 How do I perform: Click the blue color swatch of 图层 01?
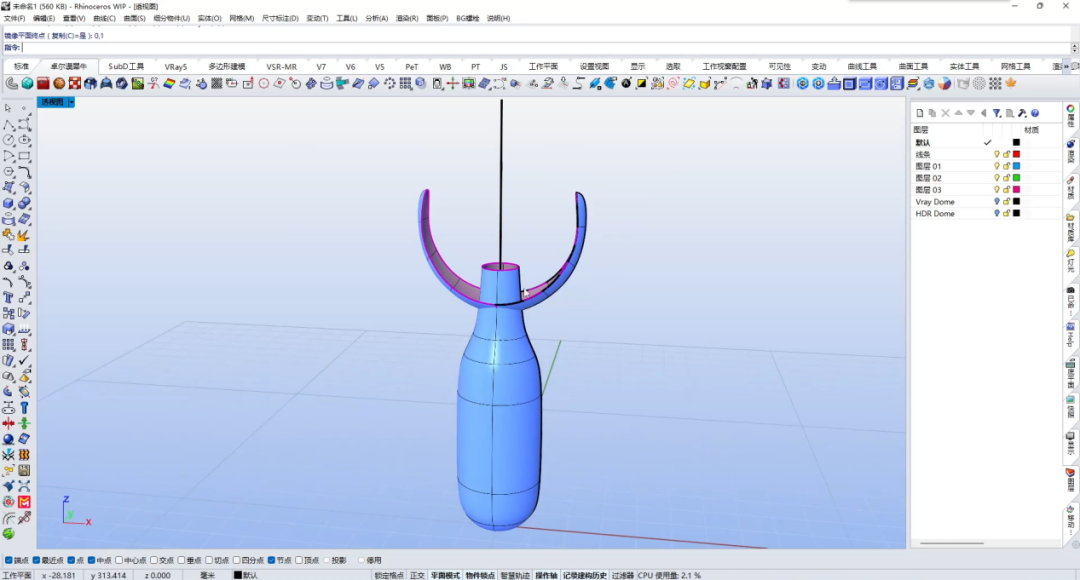coord(1016,166)
